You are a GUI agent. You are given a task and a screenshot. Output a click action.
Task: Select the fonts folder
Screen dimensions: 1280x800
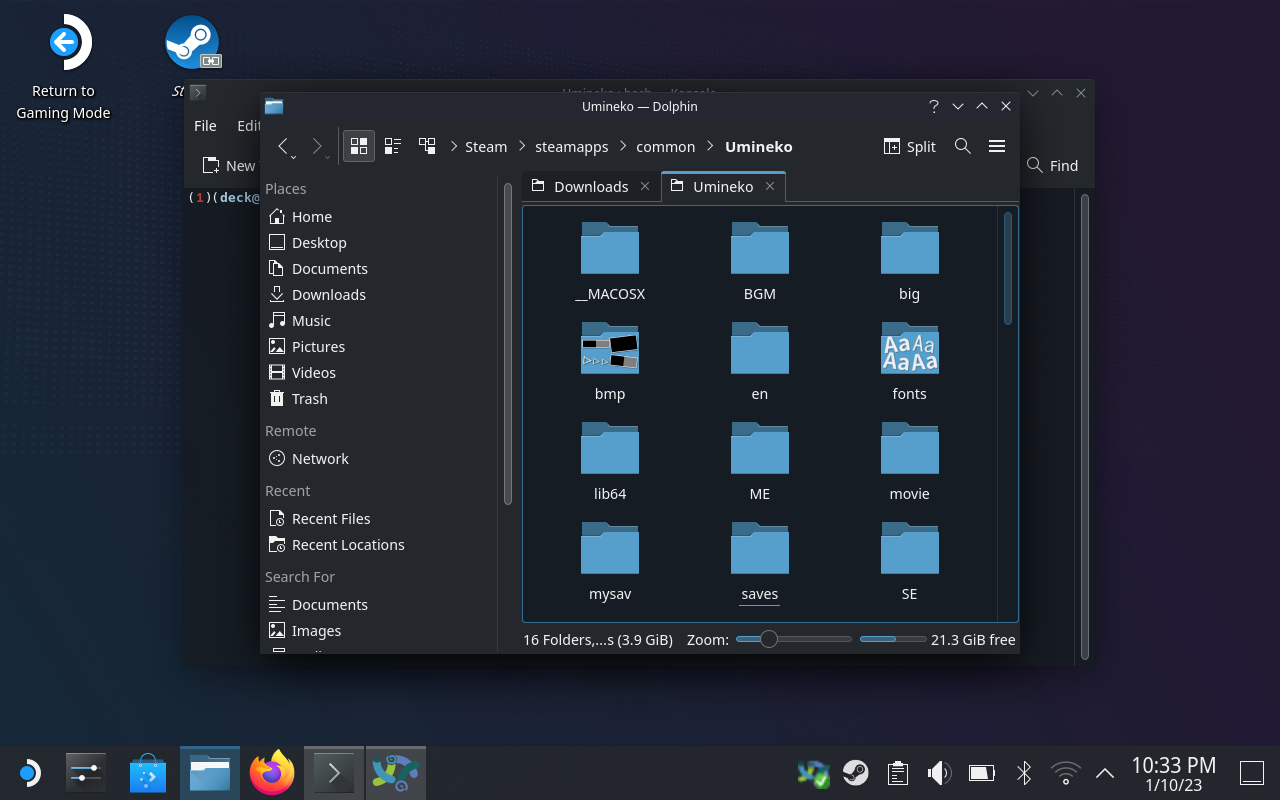point(909,362)
